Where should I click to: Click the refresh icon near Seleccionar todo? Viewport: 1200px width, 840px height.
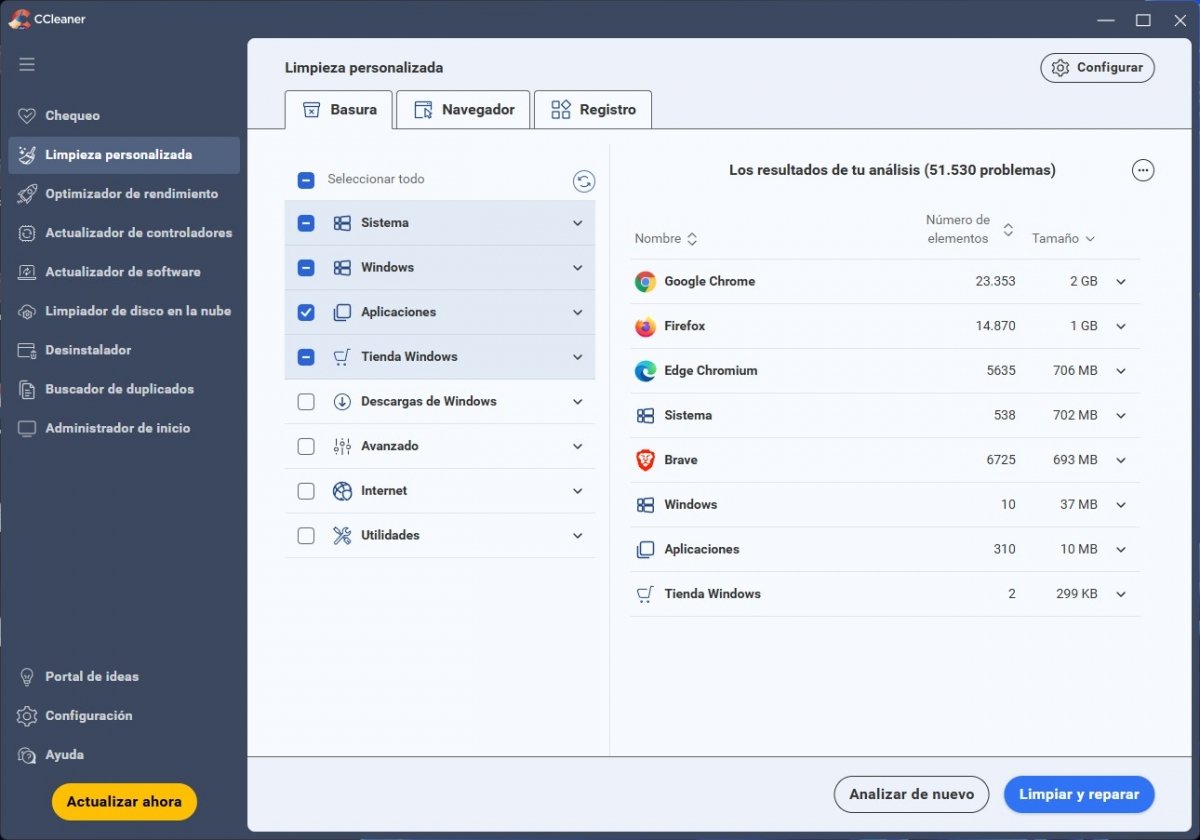(584, 180)
